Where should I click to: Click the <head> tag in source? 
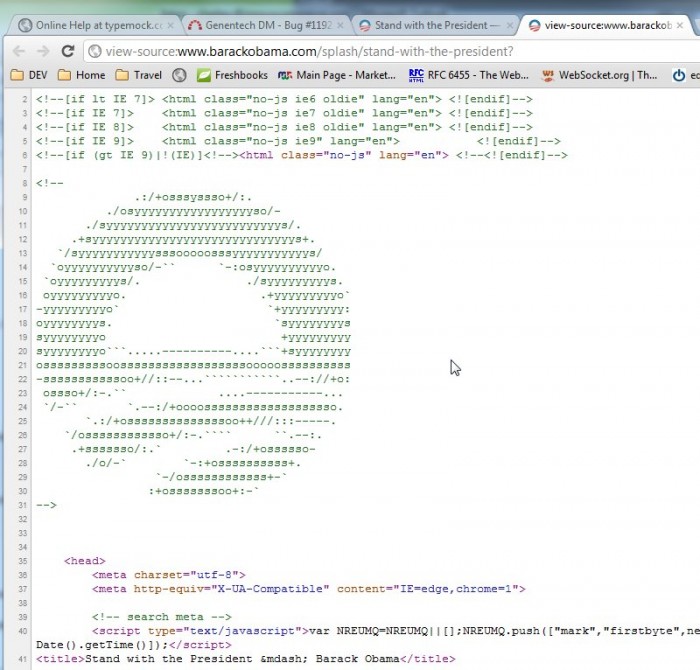[x=85, y=561]
